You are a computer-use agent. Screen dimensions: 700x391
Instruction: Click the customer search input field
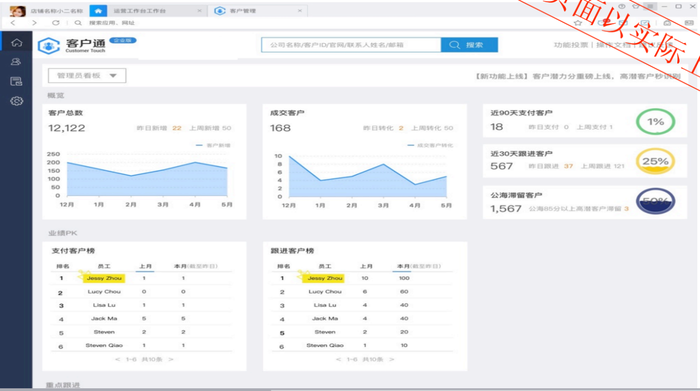351,45
